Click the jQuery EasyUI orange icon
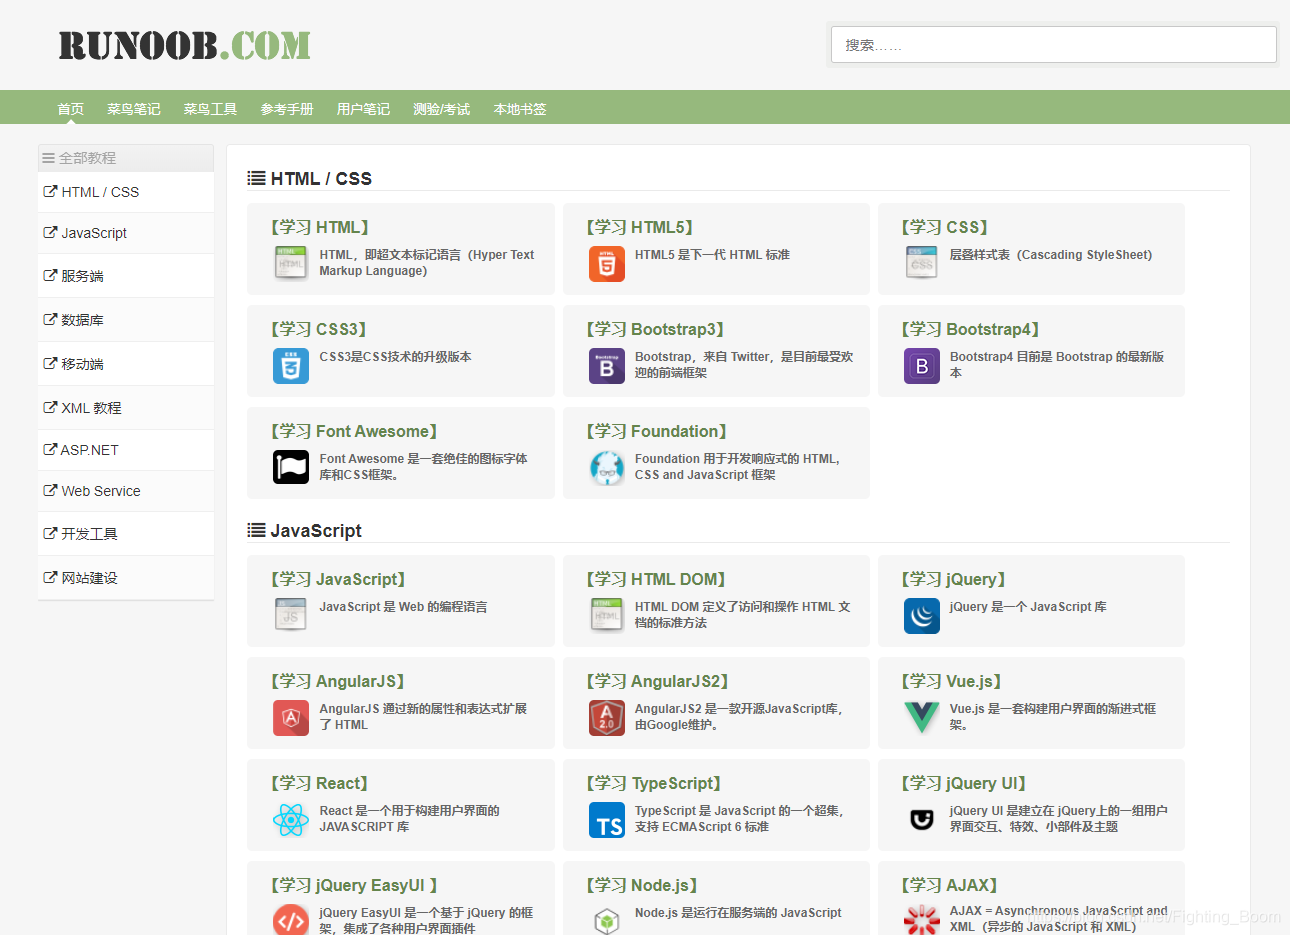 coord(290,919)
